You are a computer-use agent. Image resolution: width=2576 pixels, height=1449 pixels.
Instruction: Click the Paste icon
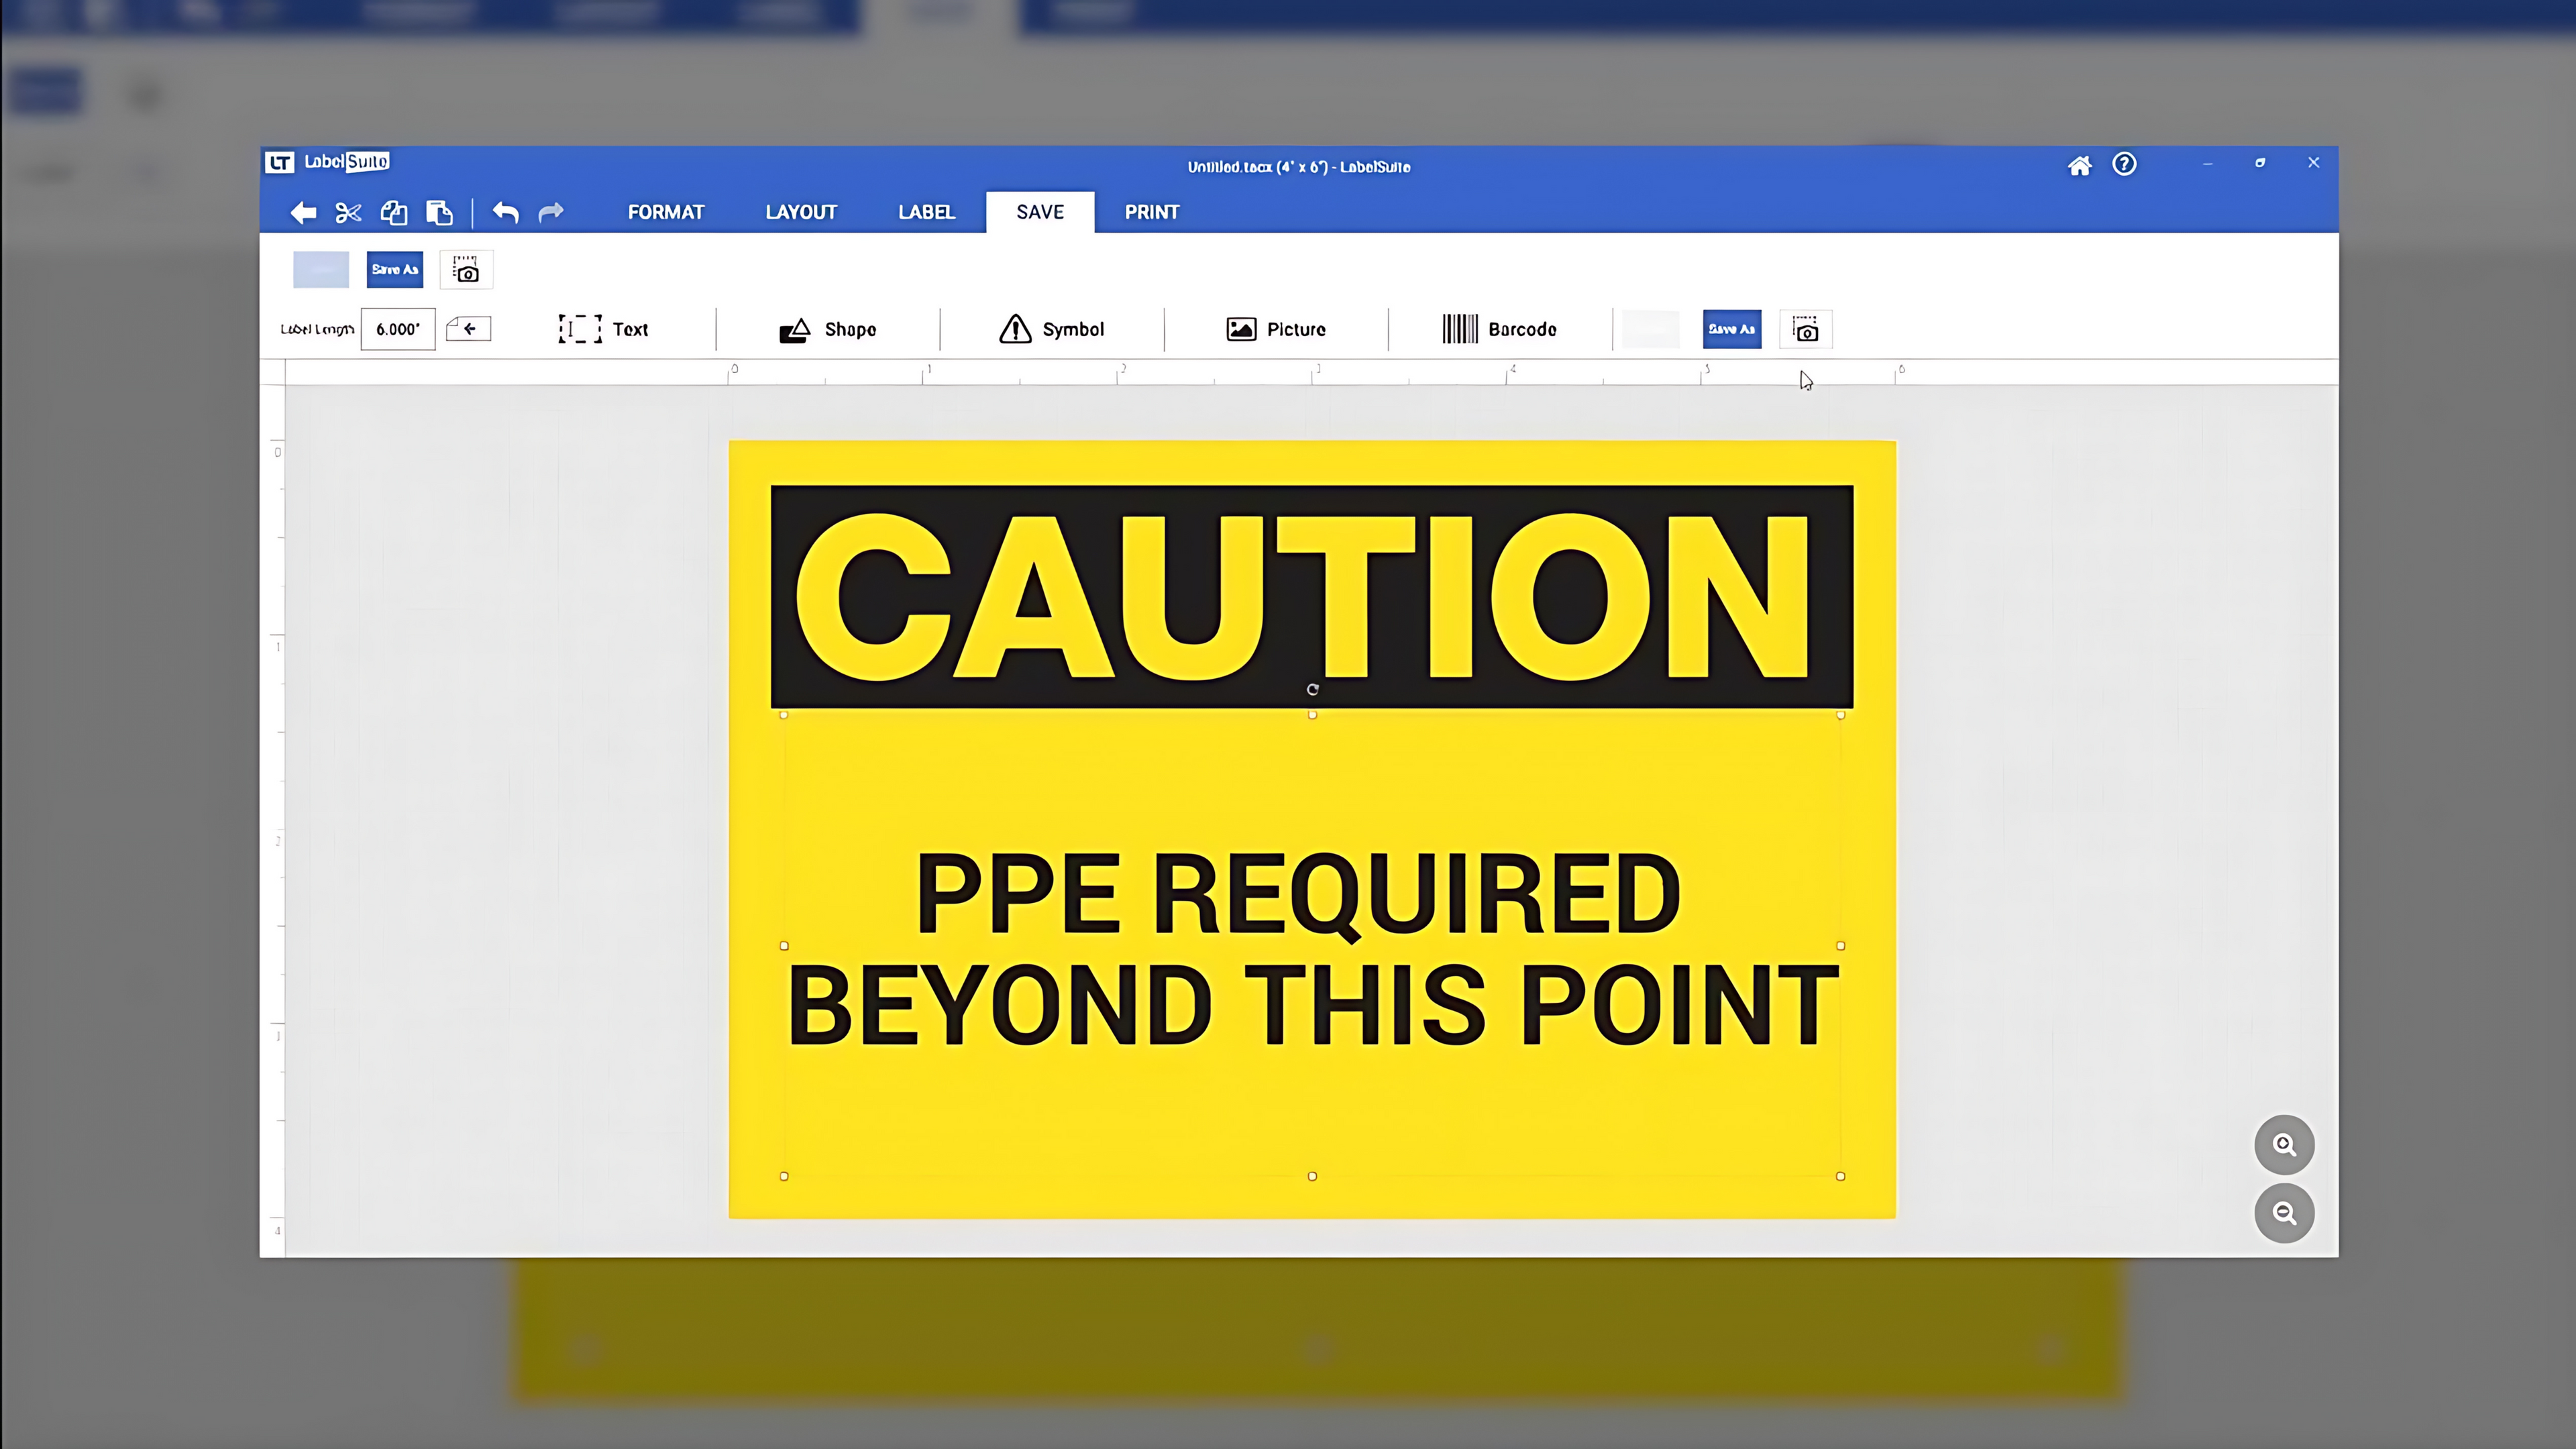(x=439, y=212)
